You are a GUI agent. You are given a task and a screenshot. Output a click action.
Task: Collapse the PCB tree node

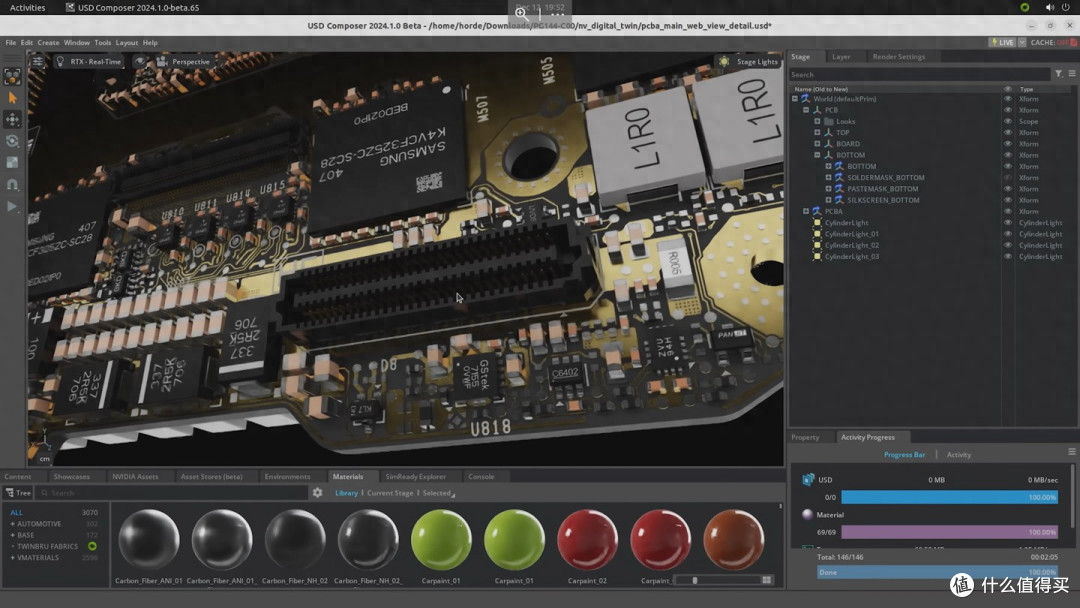point(806,110)
